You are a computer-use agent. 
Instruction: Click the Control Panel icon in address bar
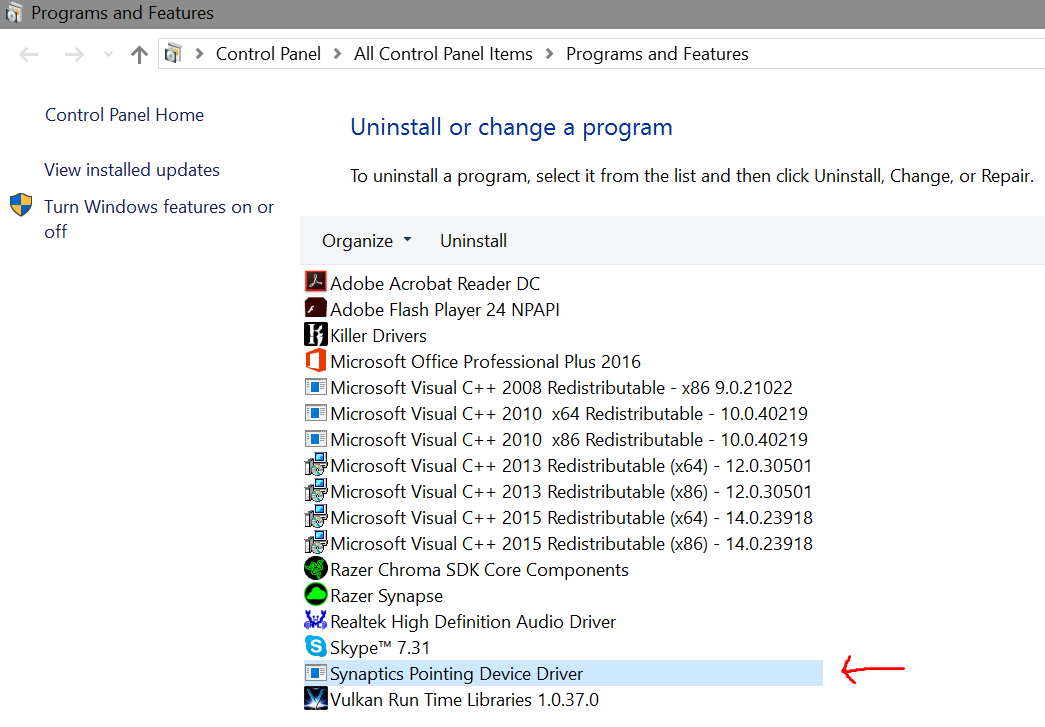(173, 53)
